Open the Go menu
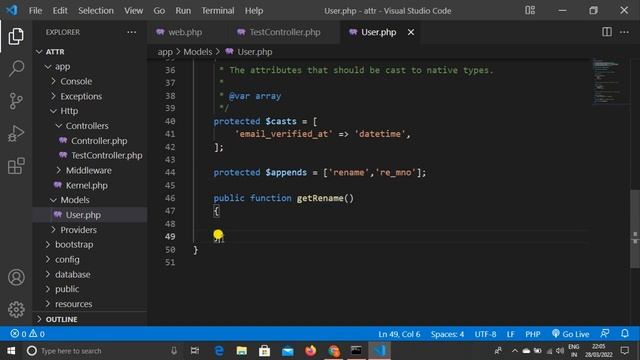The height and width of the screenshot is (360, 640). coord(159,11)
